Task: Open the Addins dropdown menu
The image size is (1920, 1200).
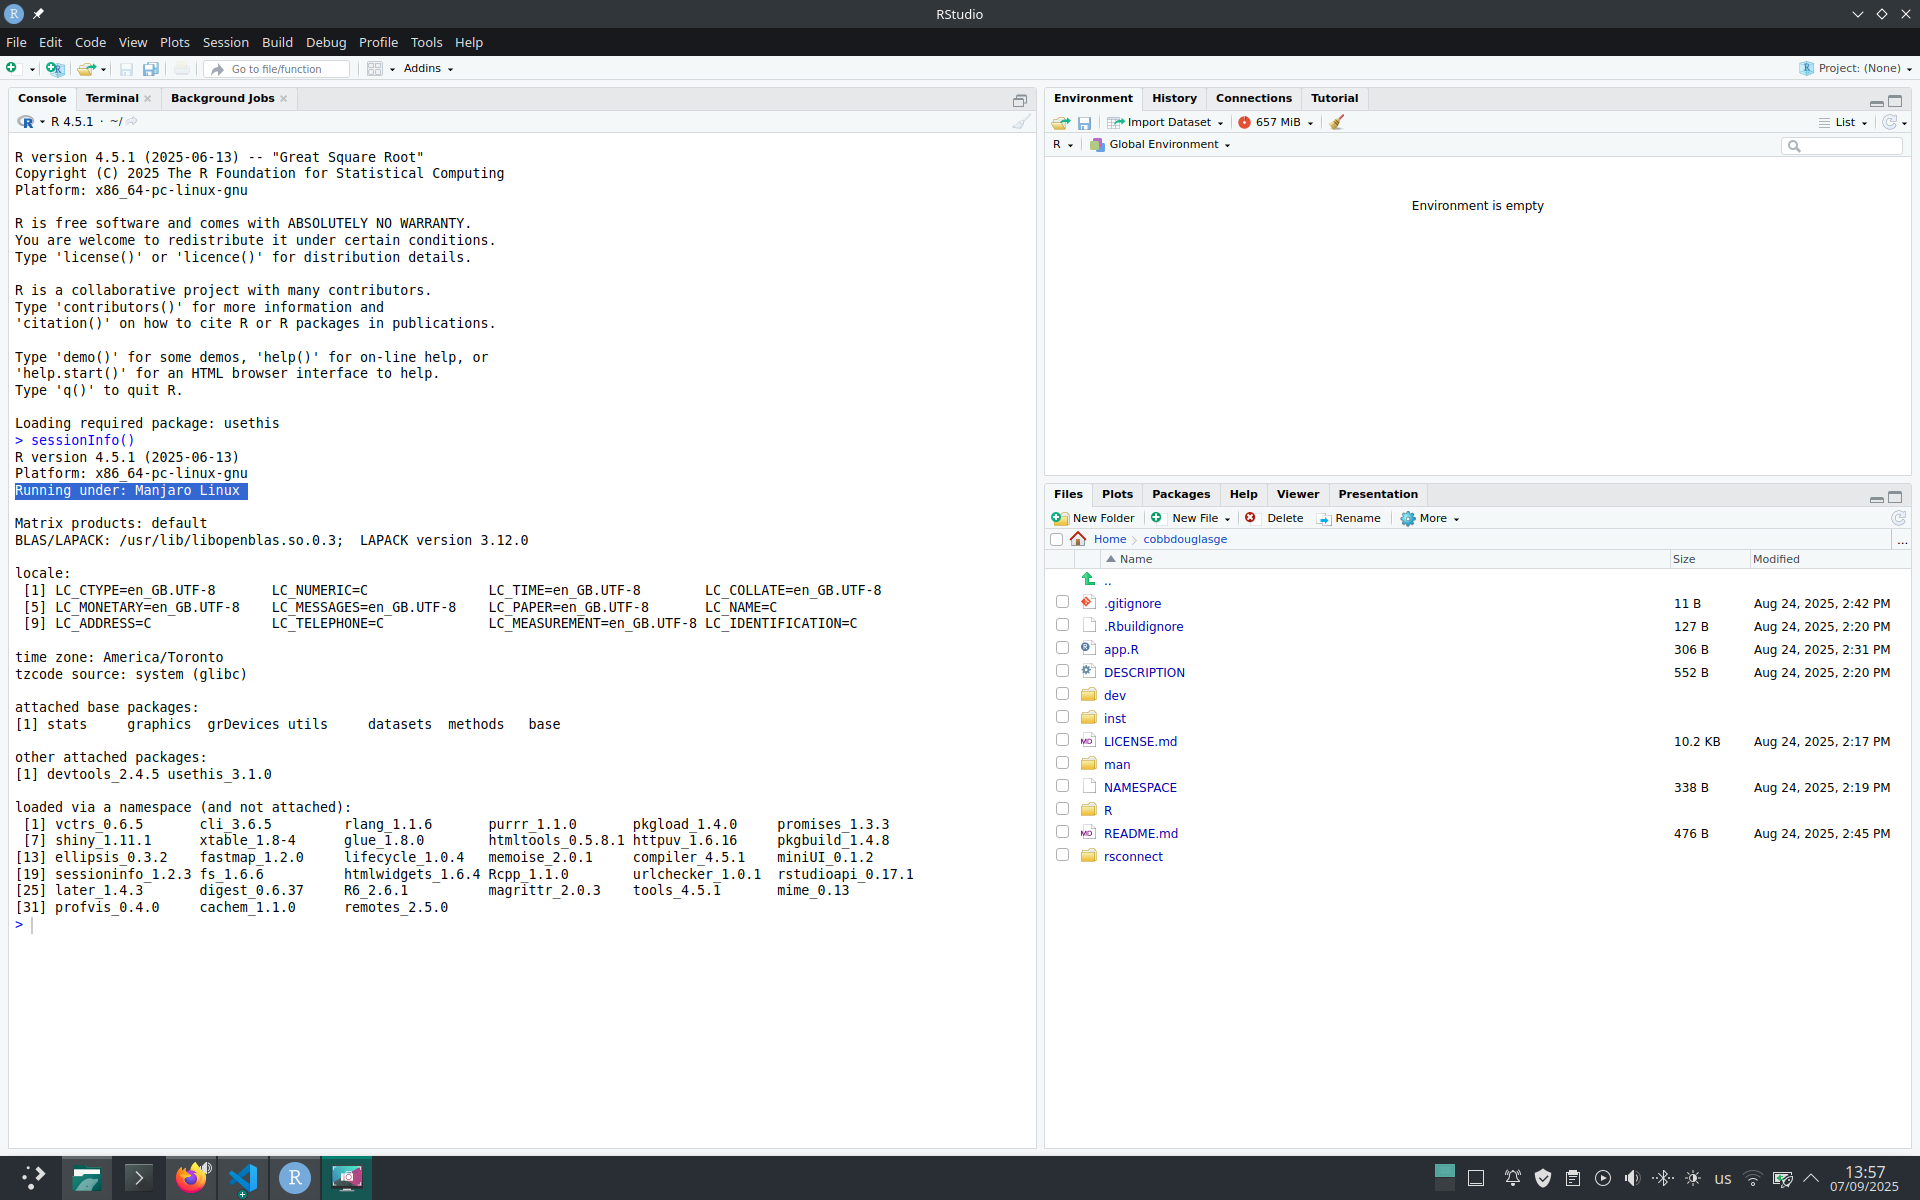Action: click(x=428, y=69)
